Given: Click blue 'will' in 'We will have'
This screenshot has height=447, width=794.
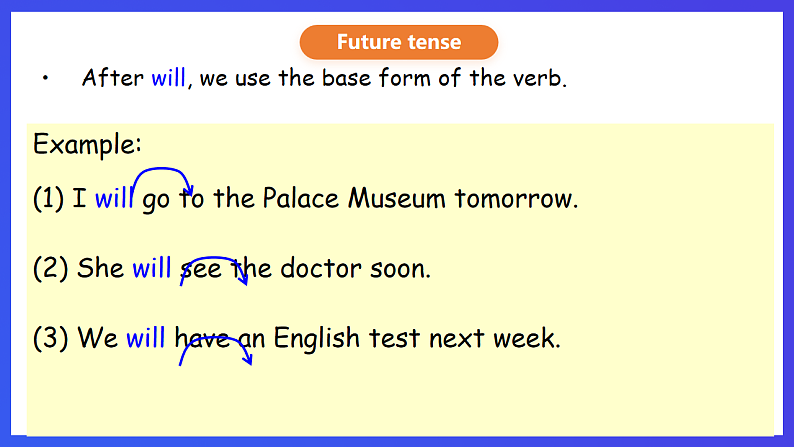Looking at the screenshot, I should pyautogui.click(x=145, y=338).
